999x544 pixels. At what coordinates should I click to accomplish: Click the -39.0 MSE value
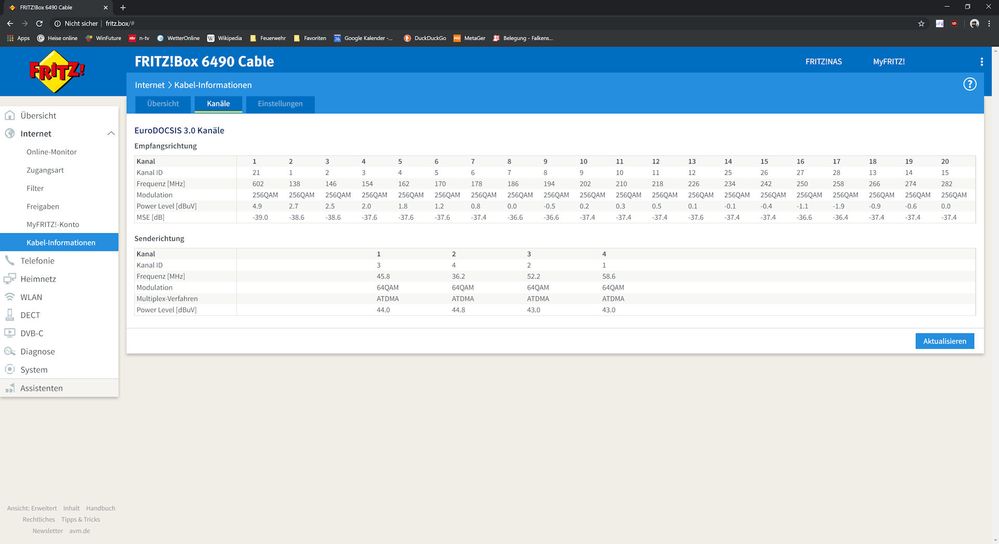(x=260, y=217)
